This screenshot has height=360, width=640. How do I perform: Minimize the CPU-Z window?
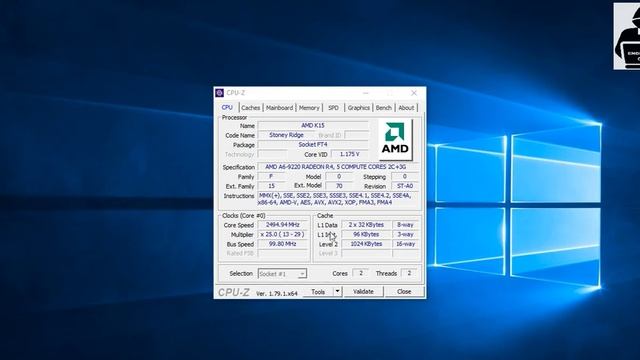click(366, 93)
